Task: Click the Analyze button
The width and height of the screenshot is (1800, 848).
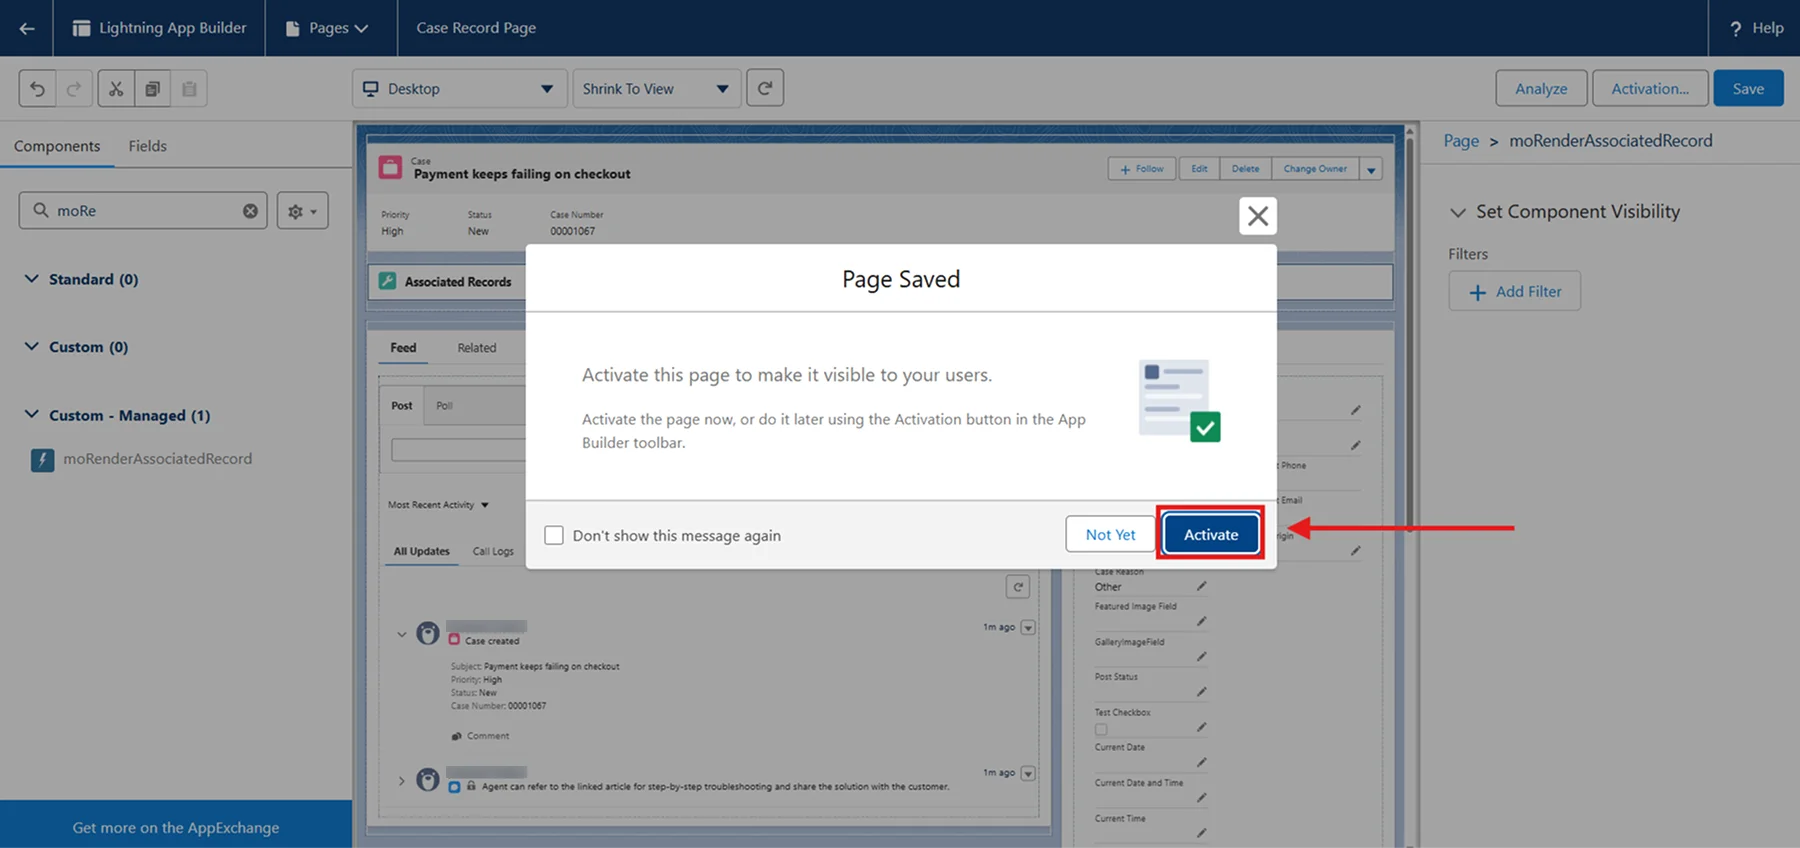Action: pyautogui.click(x=1541, y=88)
